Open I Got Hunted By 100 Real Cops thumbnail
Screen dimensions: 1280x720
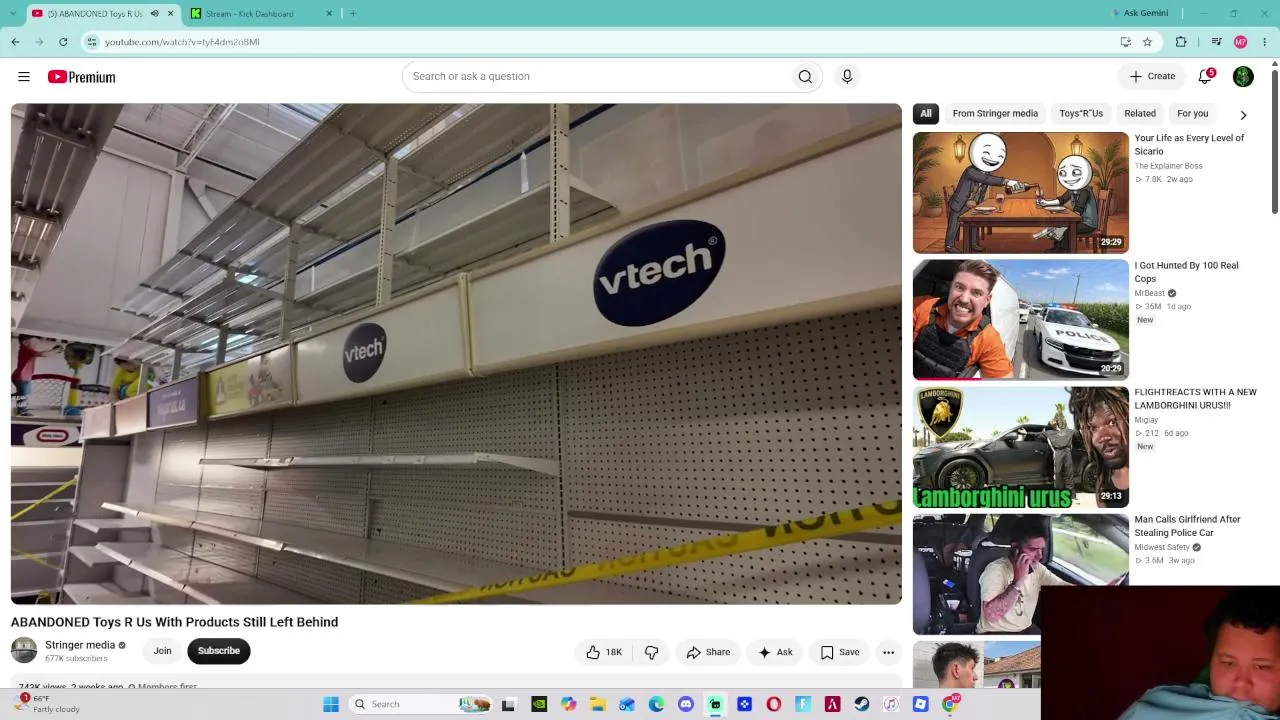coord(1020,319)
